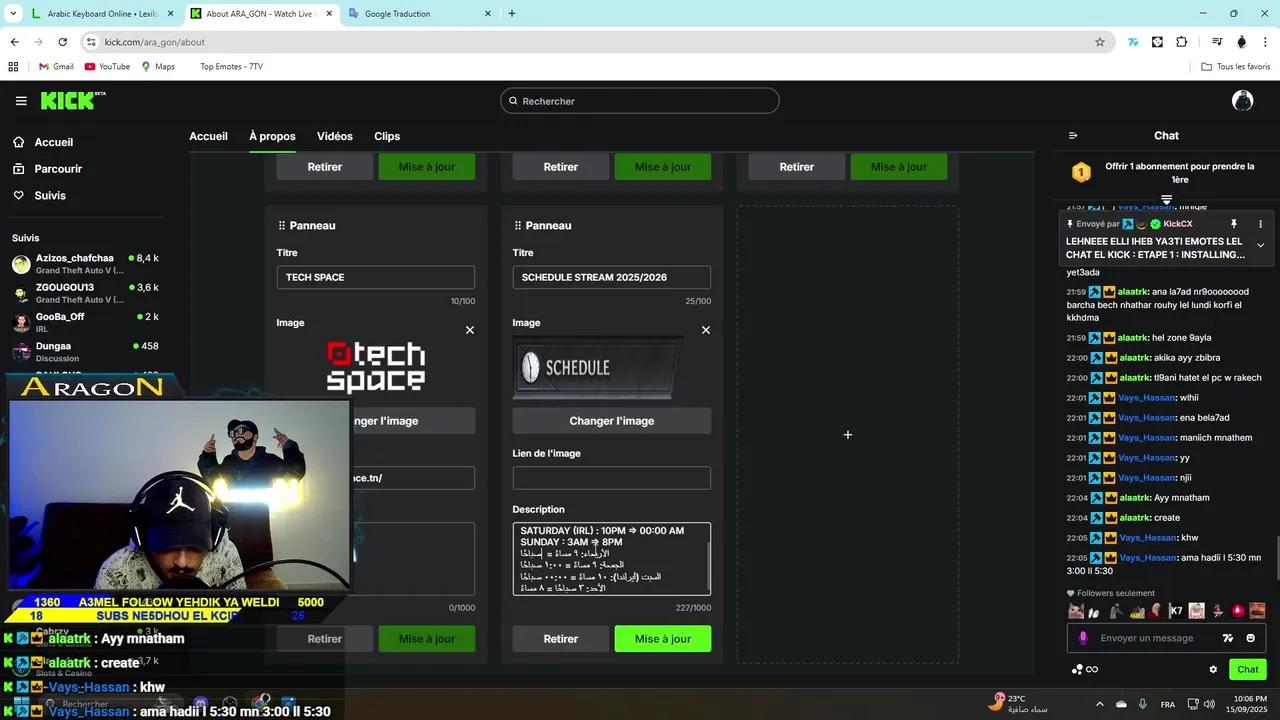The width and height of the screenshot is (1280, 720).
Task: Click Changer l'image under the SCHEDULE image
Action: (612, 421)
